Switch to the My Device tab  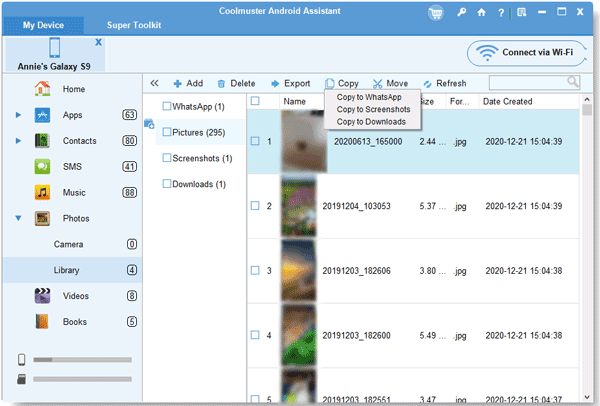coord(43,25)
